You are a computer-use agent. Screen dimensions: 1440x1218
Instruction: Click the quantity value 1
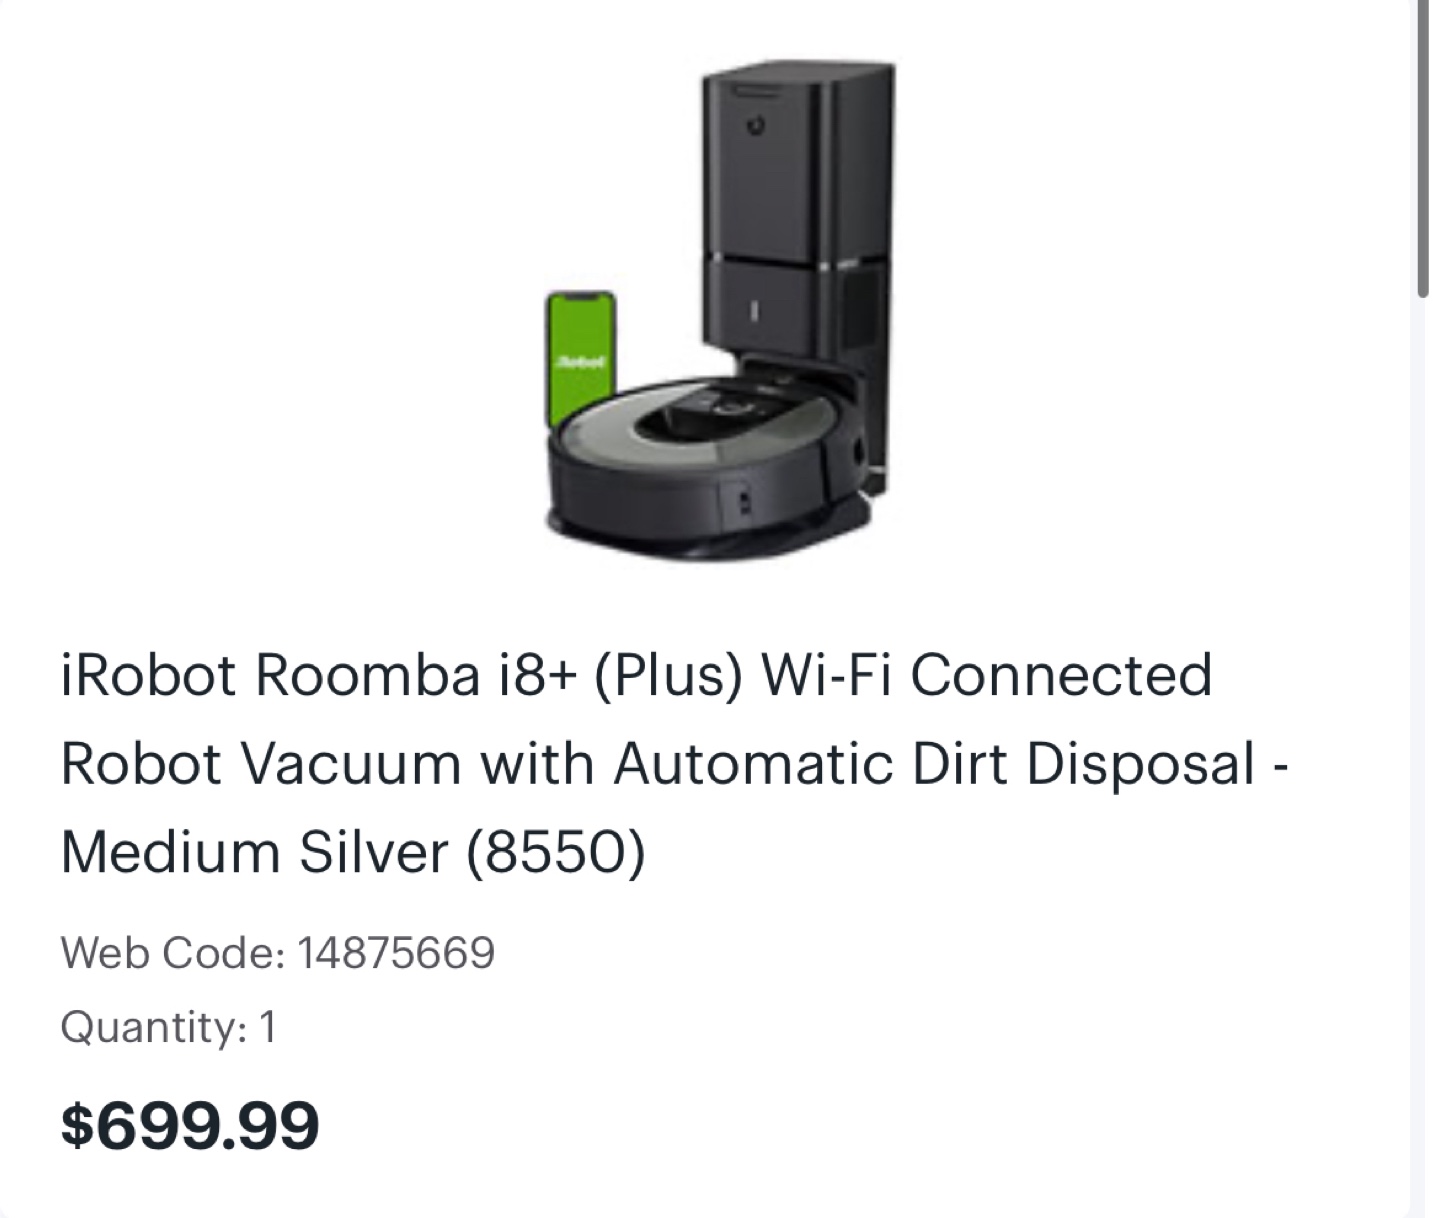tap(267, 1027)
